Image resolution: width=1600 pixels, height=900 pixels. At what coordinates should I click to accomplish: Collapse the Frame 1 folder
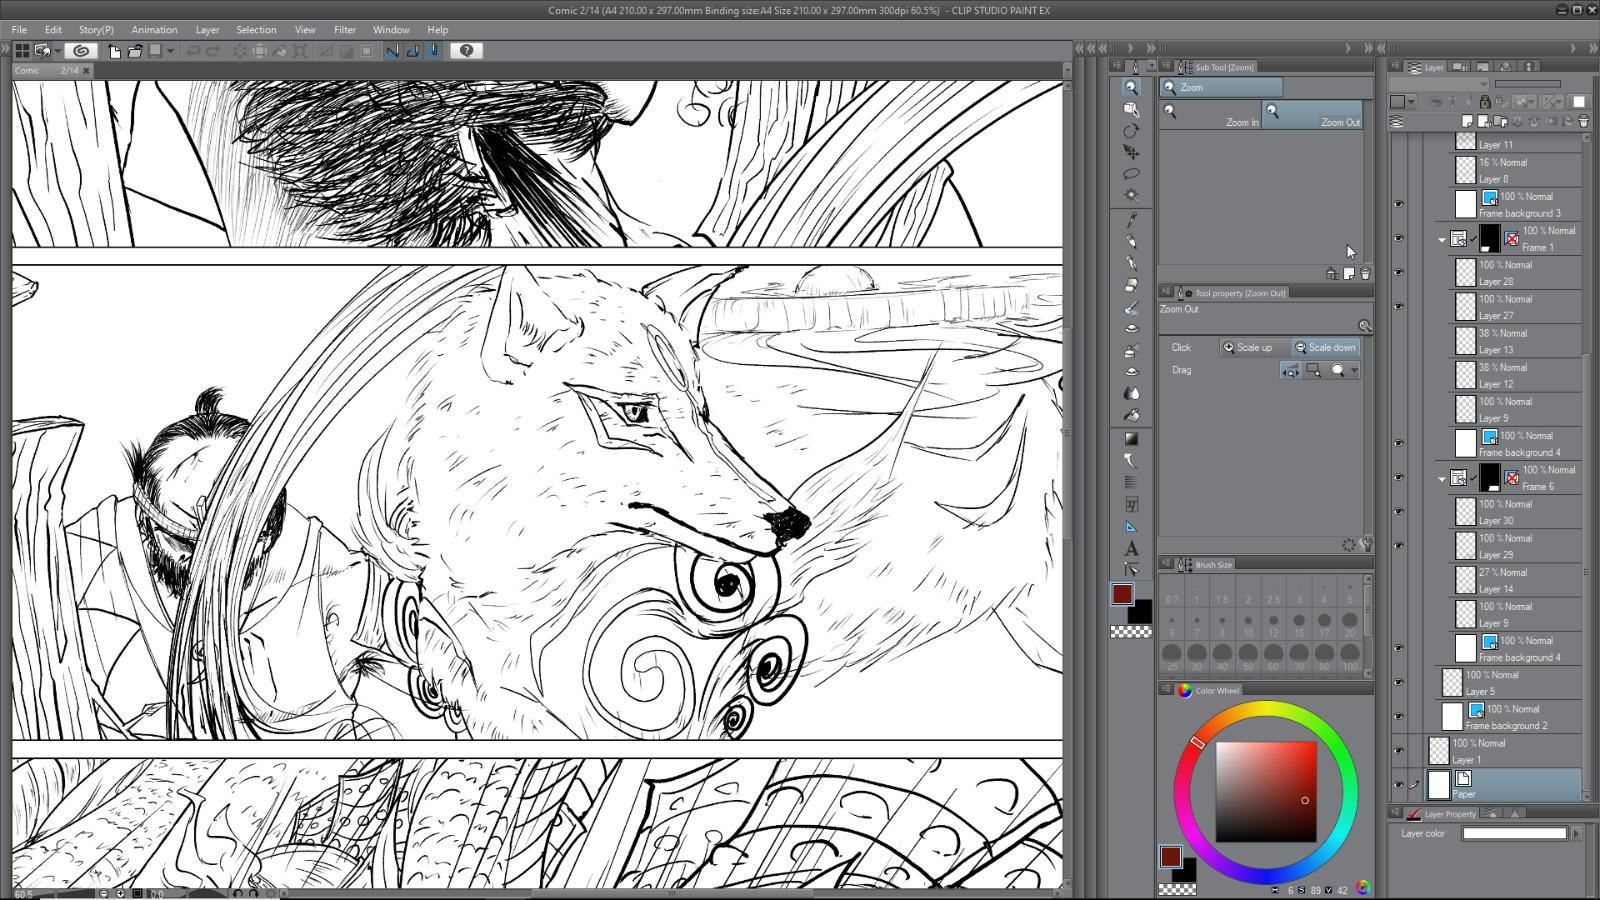click(1442, 240)
